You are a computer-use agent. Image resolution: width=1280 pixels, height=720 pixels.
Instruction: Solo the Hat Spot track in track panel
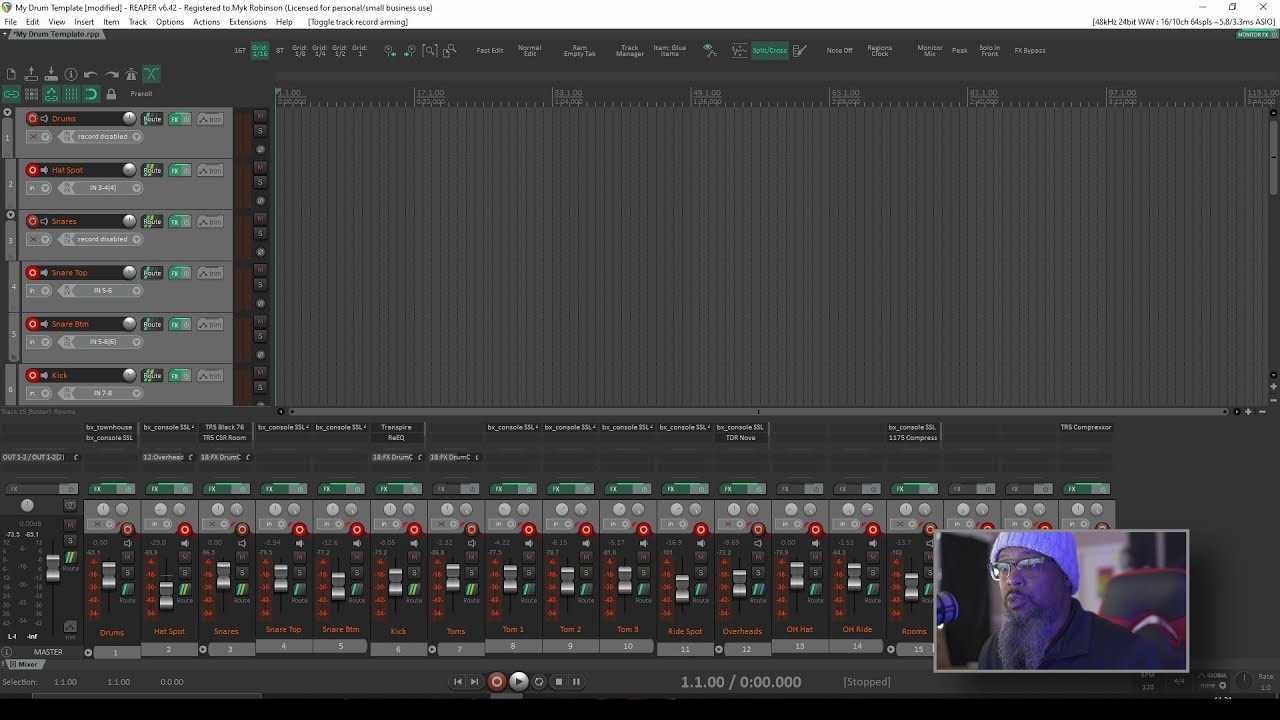pyautogui.click(x=261, y=182)
